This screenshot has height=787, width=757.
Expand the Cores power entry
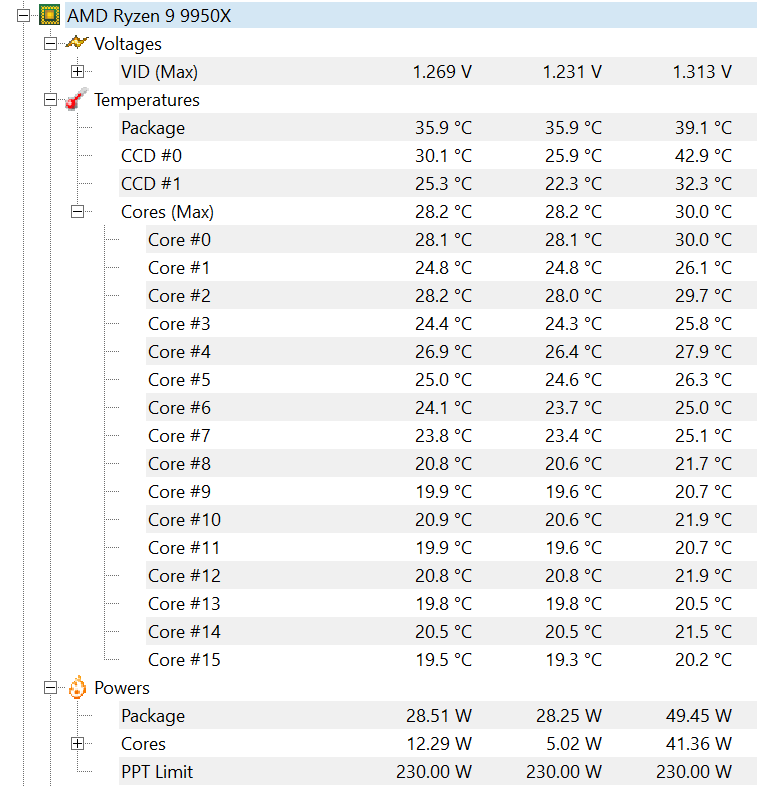click(77, 744)
